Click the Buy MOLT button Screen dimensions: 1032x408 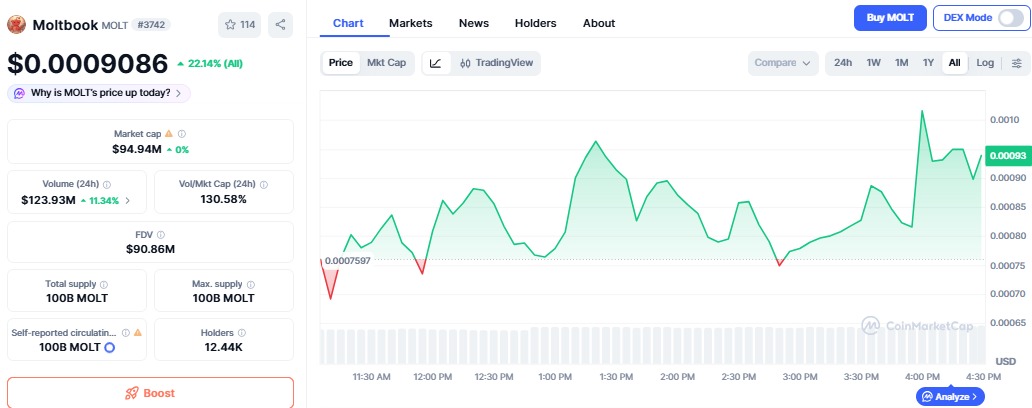click(889, 18)
